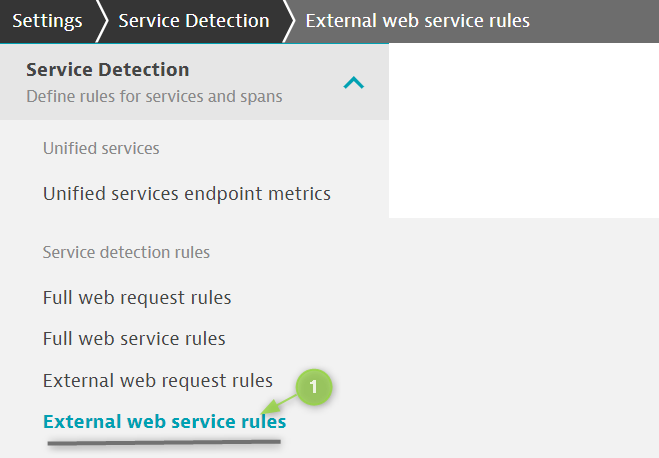659x458 pixels.
Task: Click the 'Define rules for services and spans' subtitle
Action: tap(154, 96)
